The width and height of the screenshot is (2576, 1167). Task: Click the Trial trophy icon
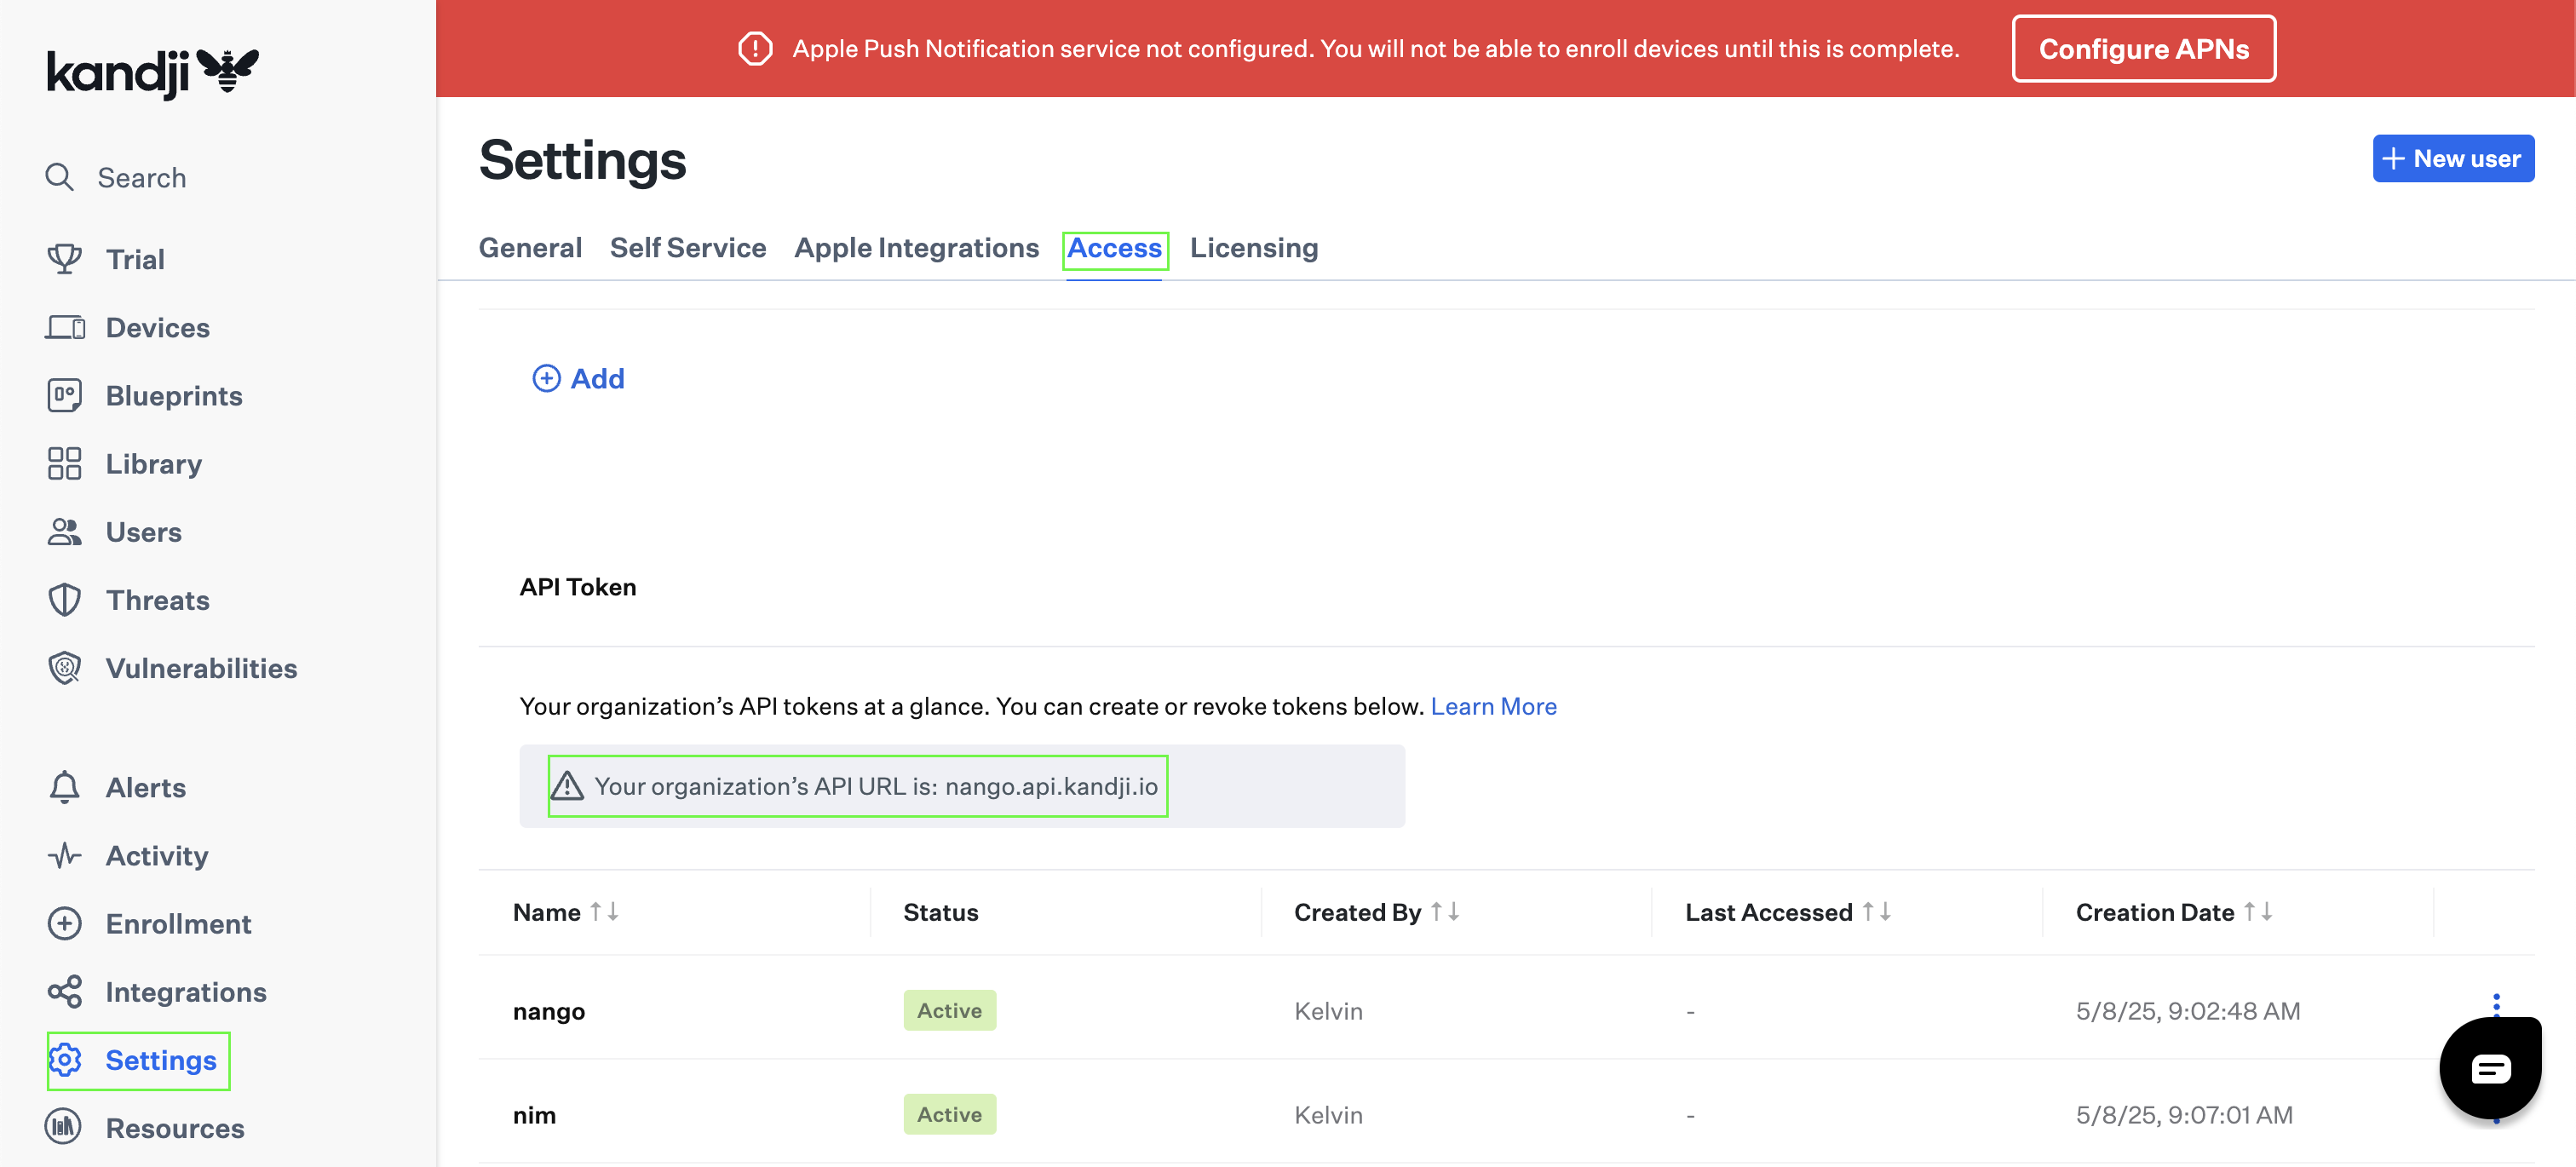click(64, 259)
